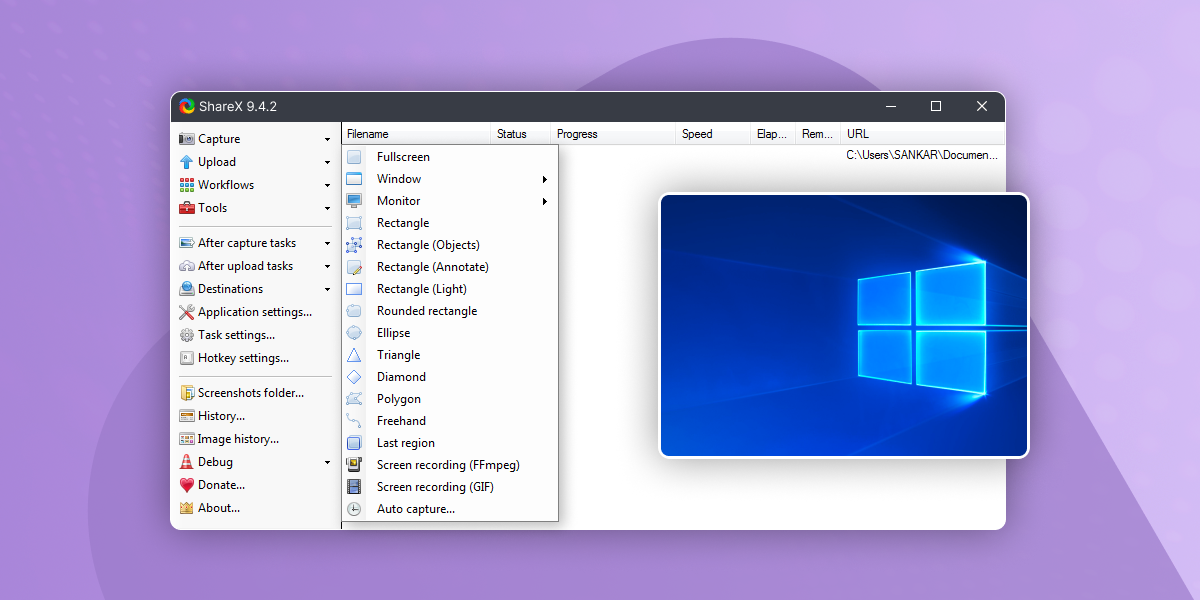Open the Screenshots folder... button
Viewport: 1200px width, 600px height.
point(242,393)
